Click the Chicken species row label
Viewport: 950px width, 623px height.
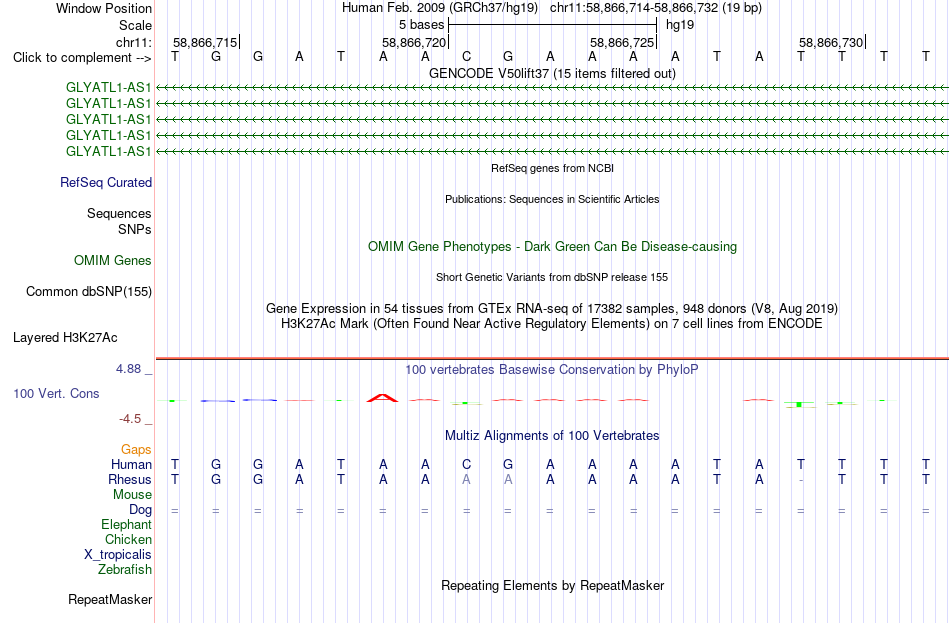pos(128,539)
